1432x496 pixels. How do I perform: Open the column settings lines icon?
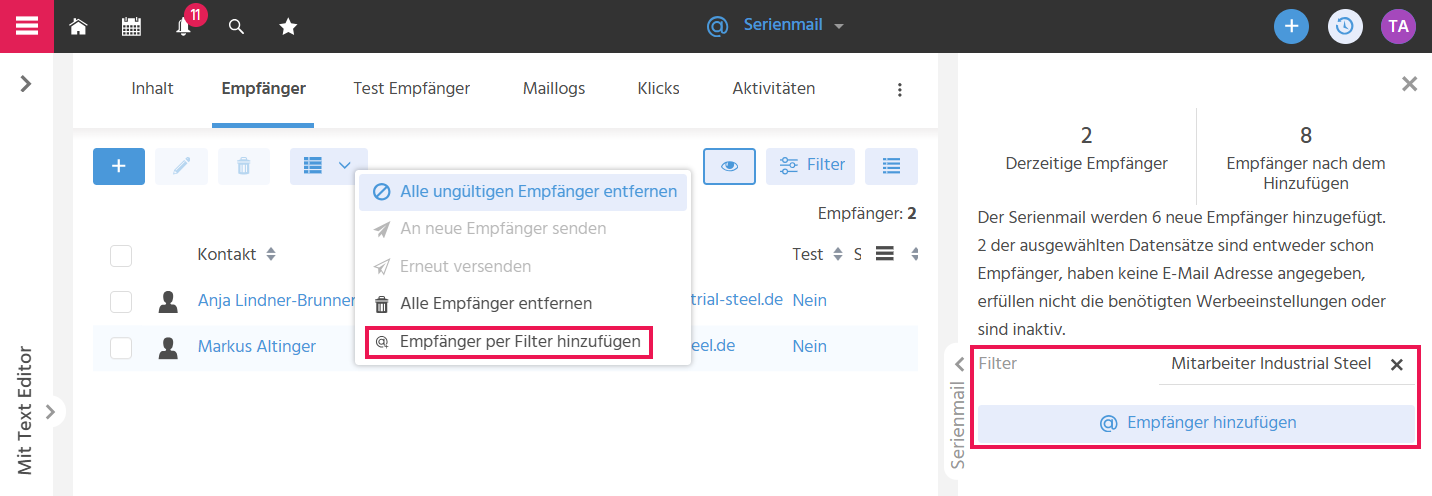click(884, 254)
